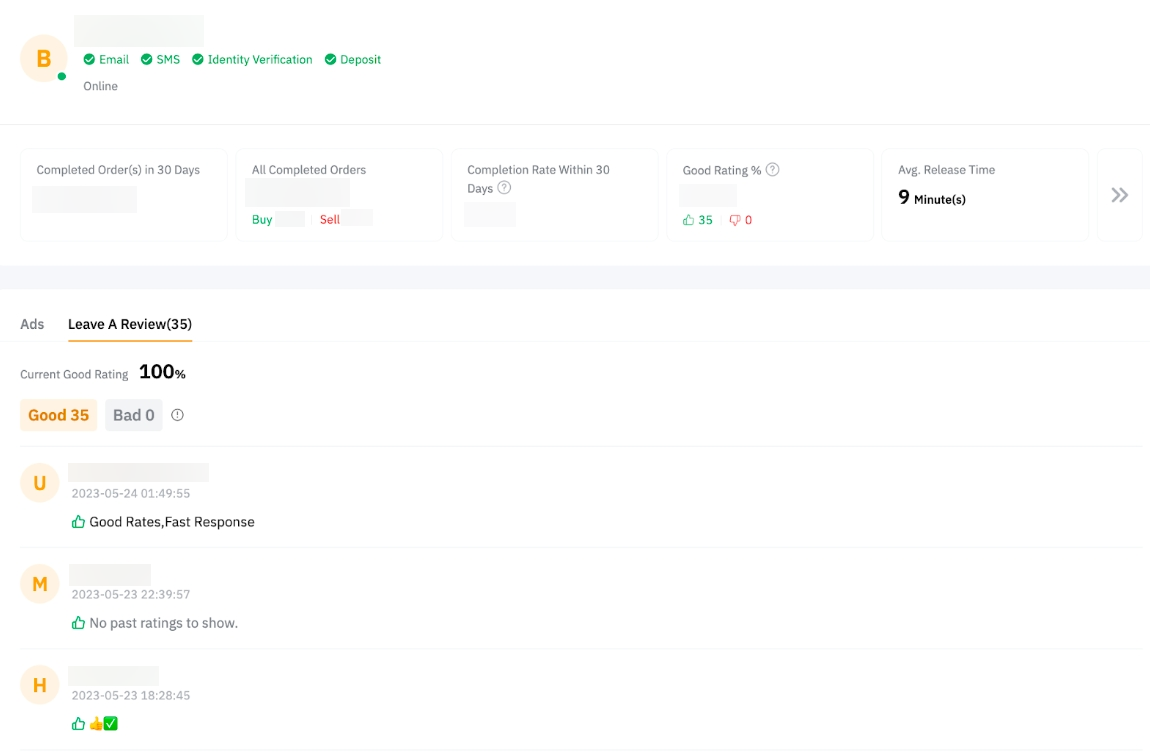Select the Leave A Review(35) tab
This screenshot has width=1150, height=752.
(x=130, y=324)
